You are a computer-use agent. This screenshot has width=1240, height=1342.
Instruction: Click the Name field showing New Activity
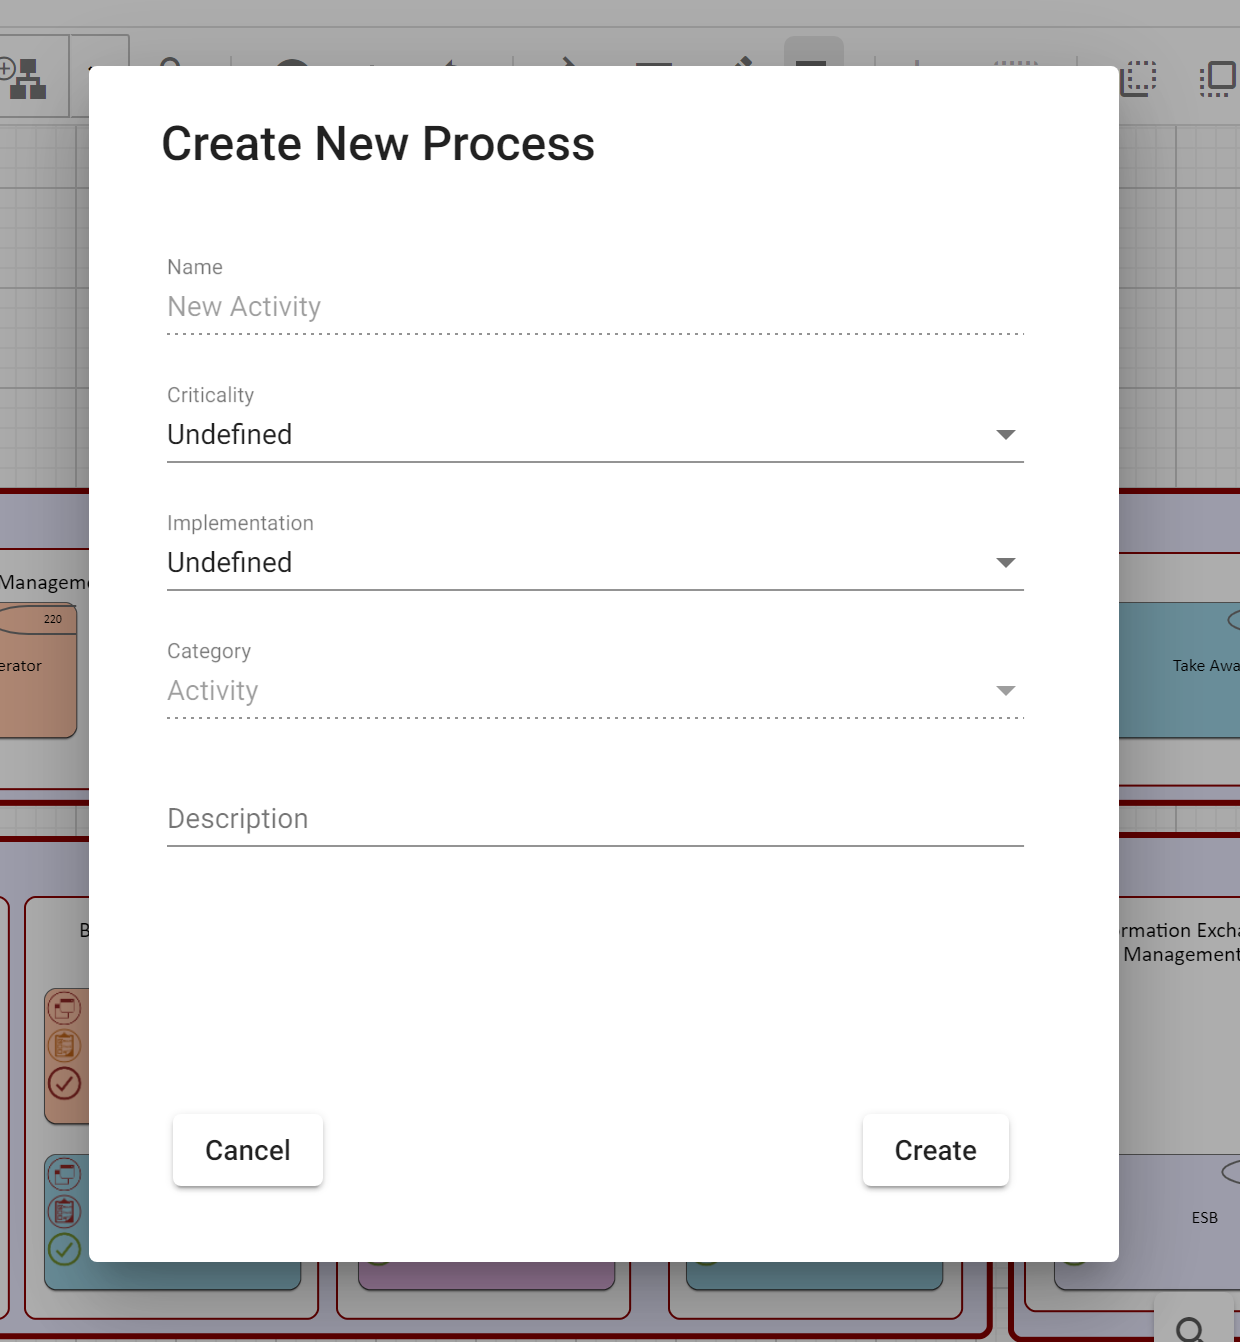click(x=595, y=307)
